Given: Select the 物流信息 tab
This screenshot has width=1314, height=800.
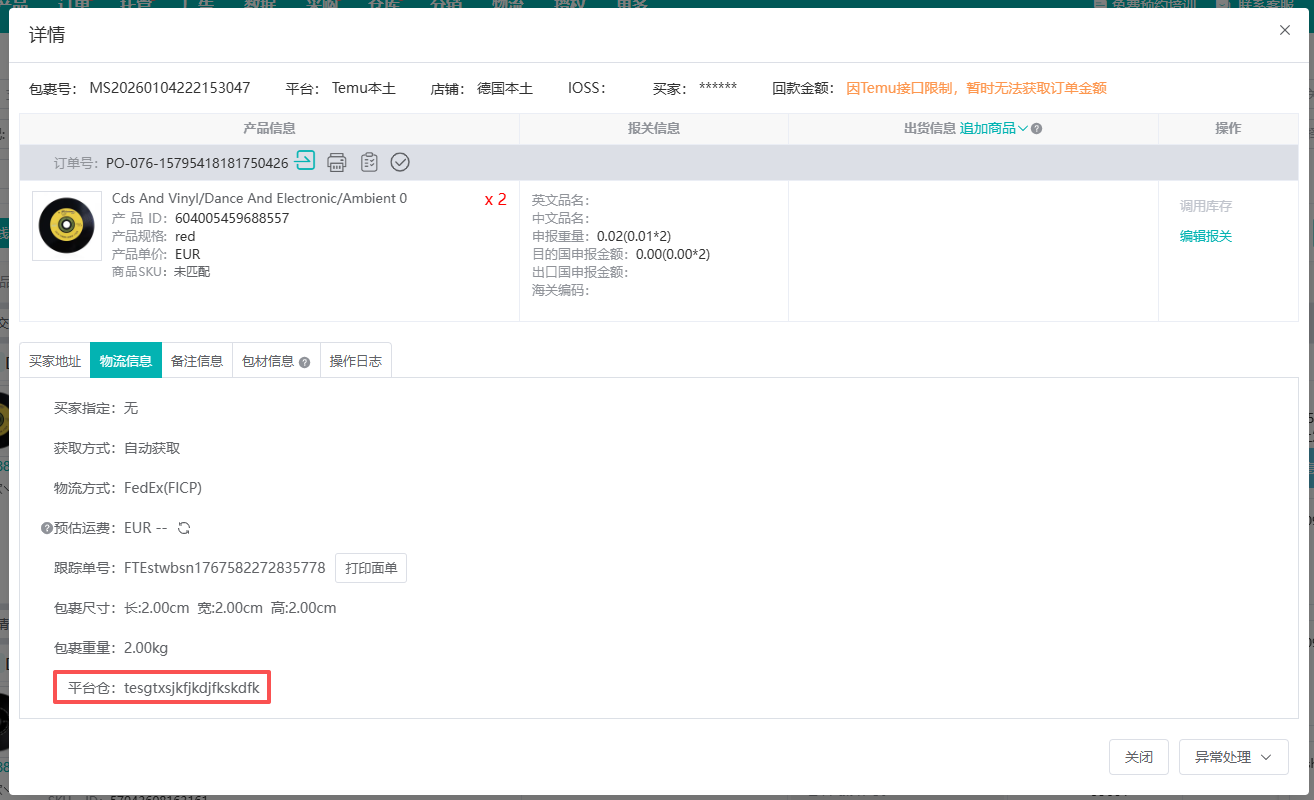Looking at the screenshot, I should point(126,361).
